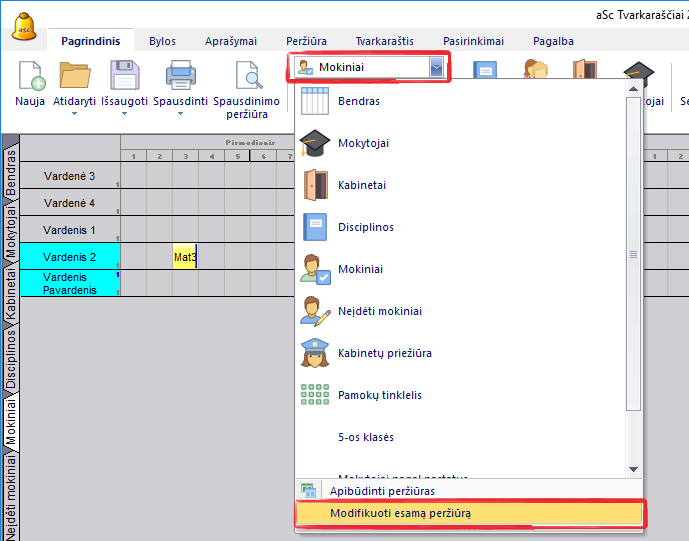This screenshot has width=689, height=541.
Task: Open the Aprašymai ribbon tab
Action: tap(230, 41)
